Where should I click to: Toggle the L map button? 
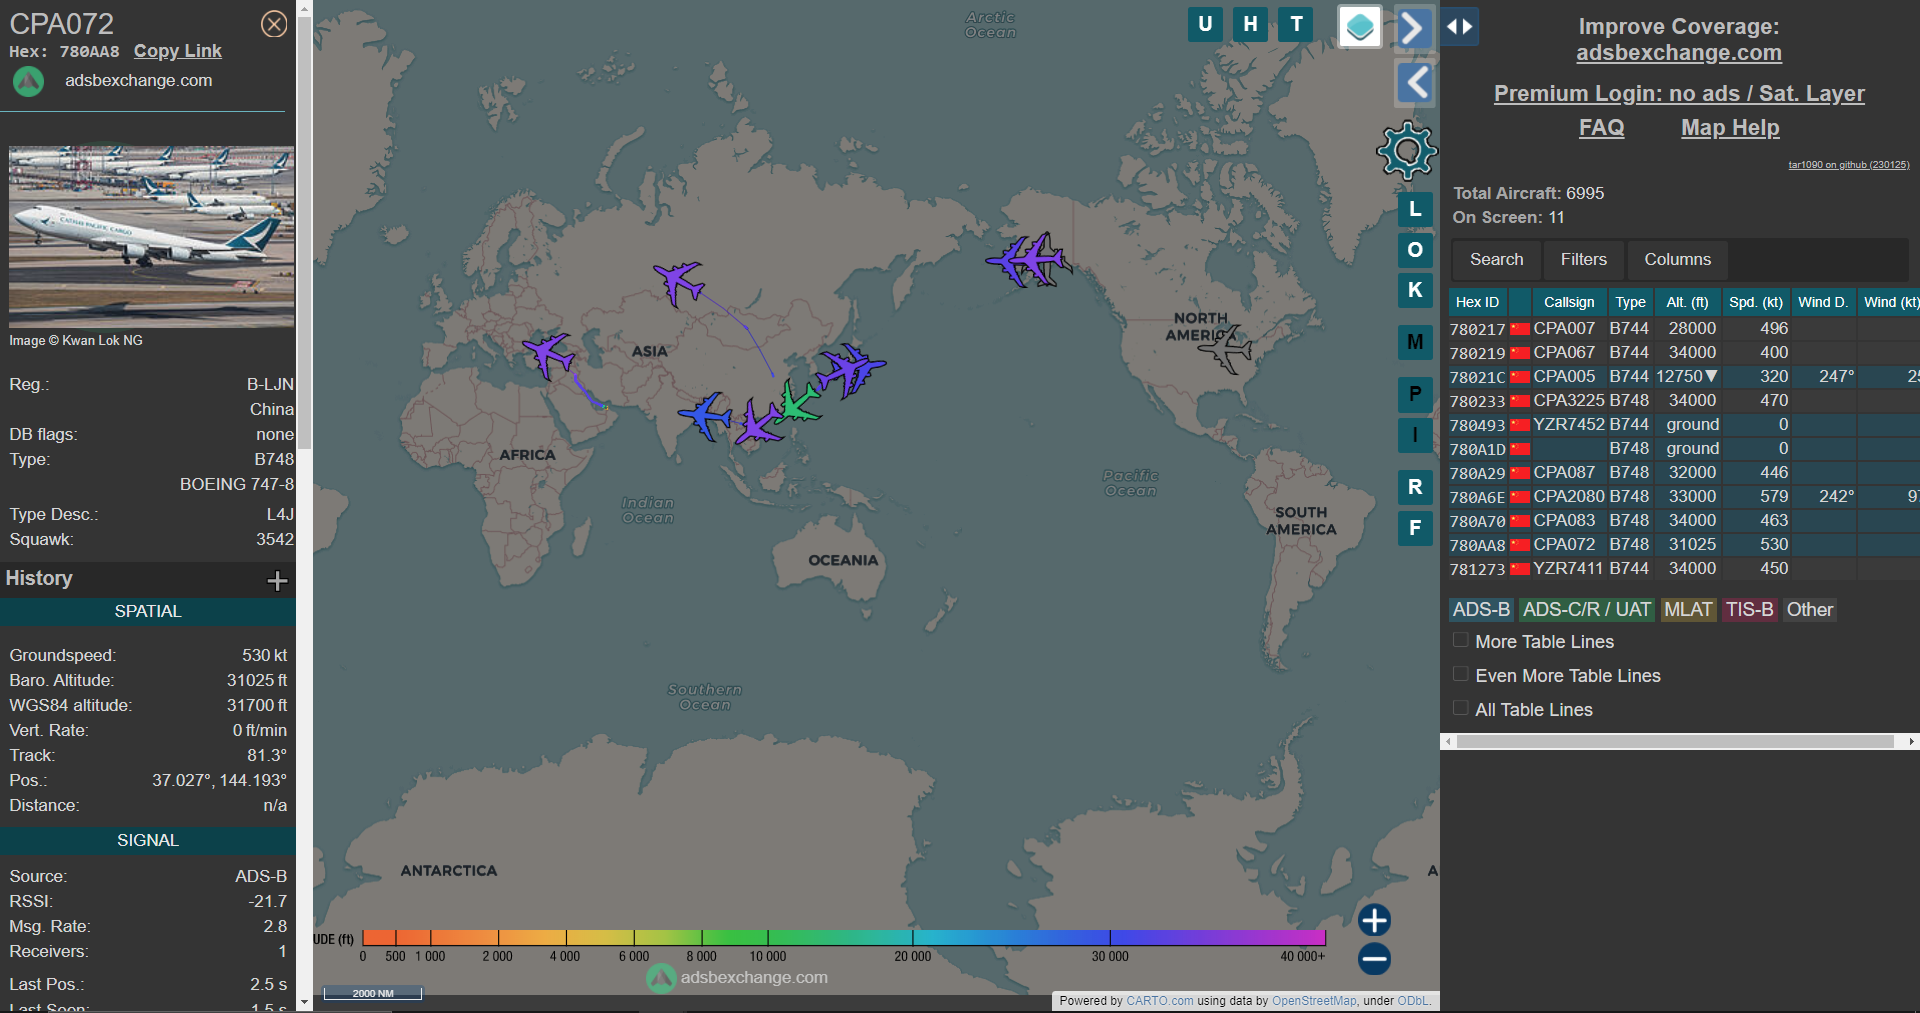pyautogui.click(x=1415, y=210)
